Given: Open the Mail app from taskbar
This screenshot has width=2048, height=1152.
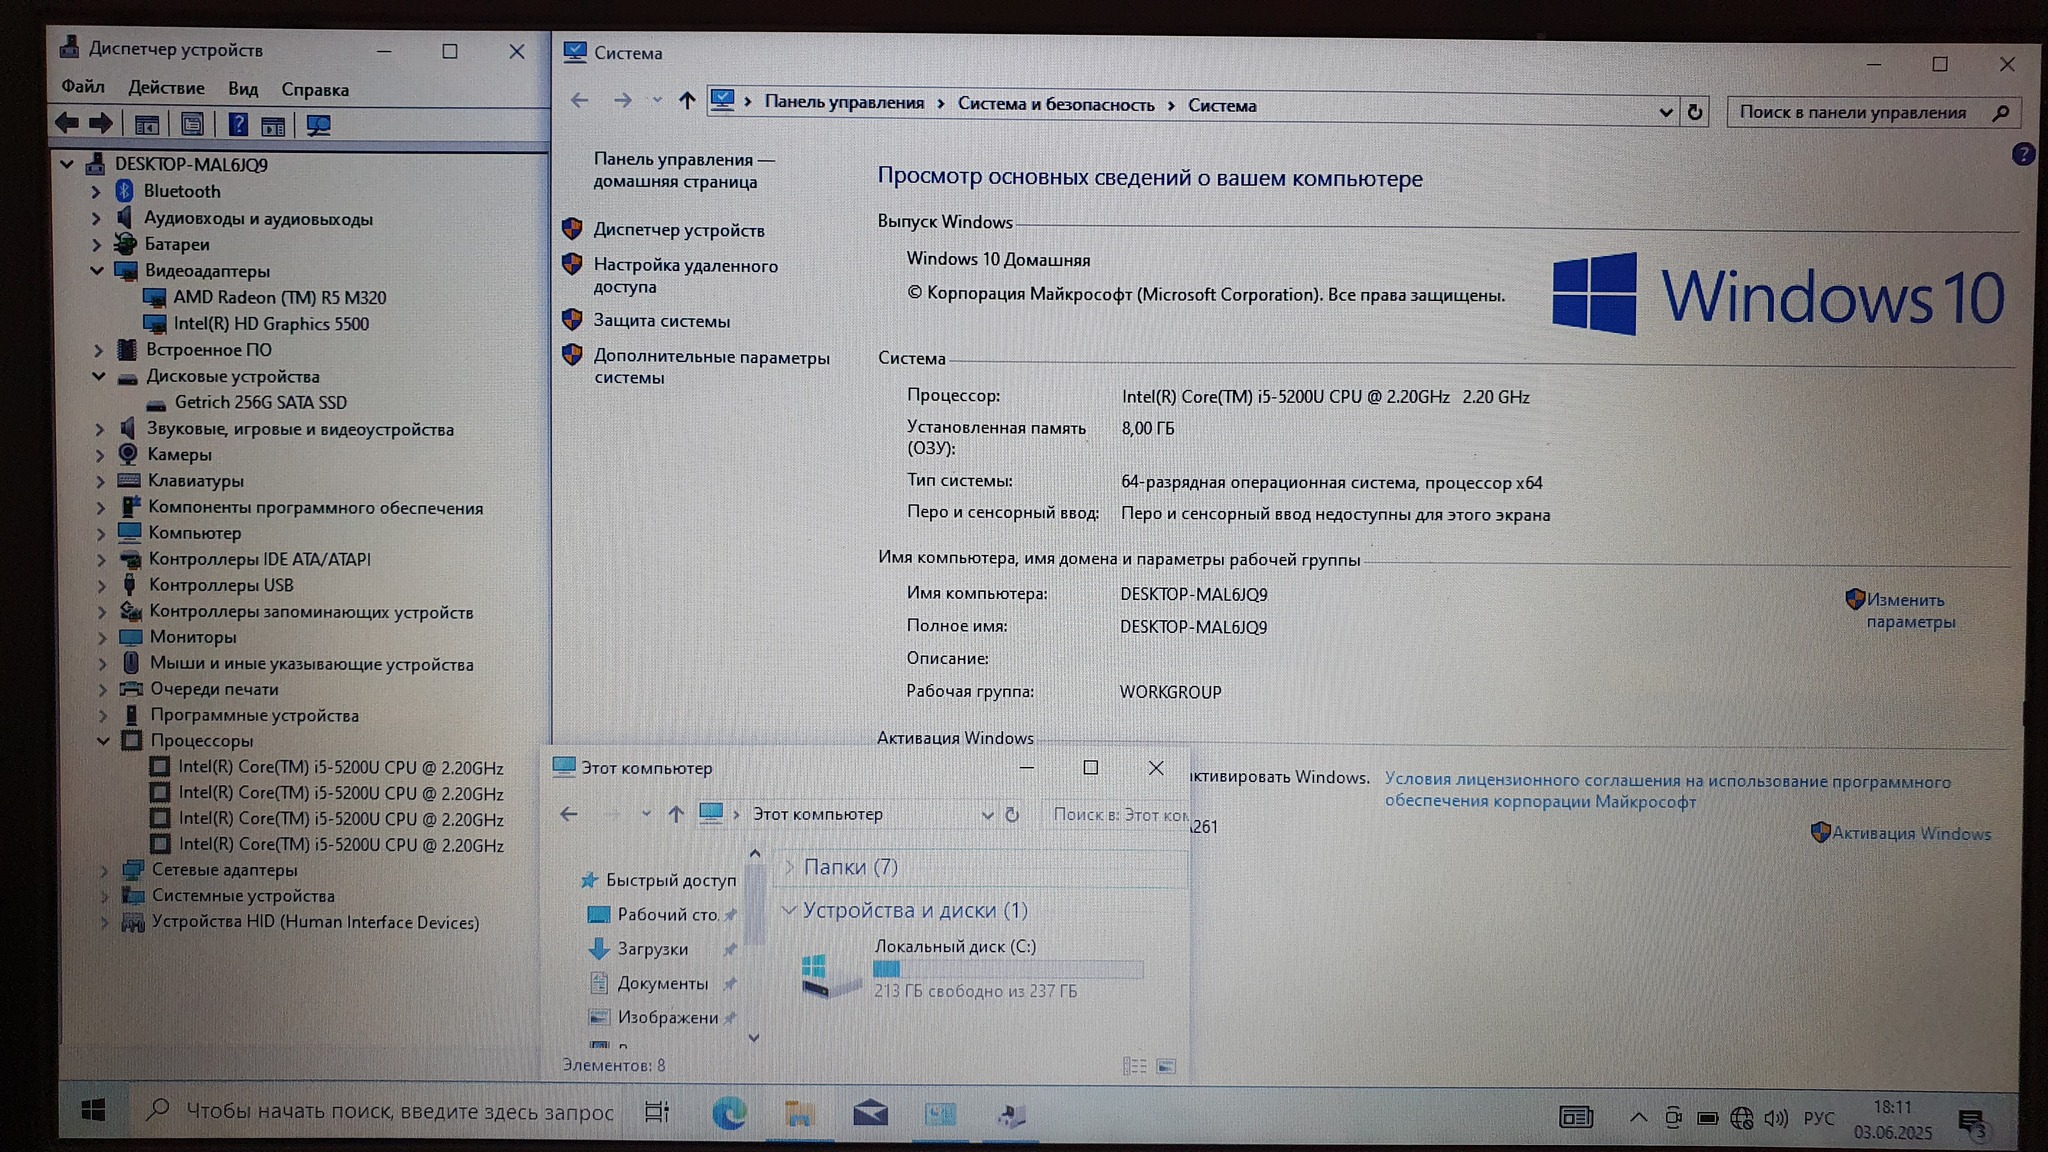Looking at the screenshot, I should tap(870, 1113).
